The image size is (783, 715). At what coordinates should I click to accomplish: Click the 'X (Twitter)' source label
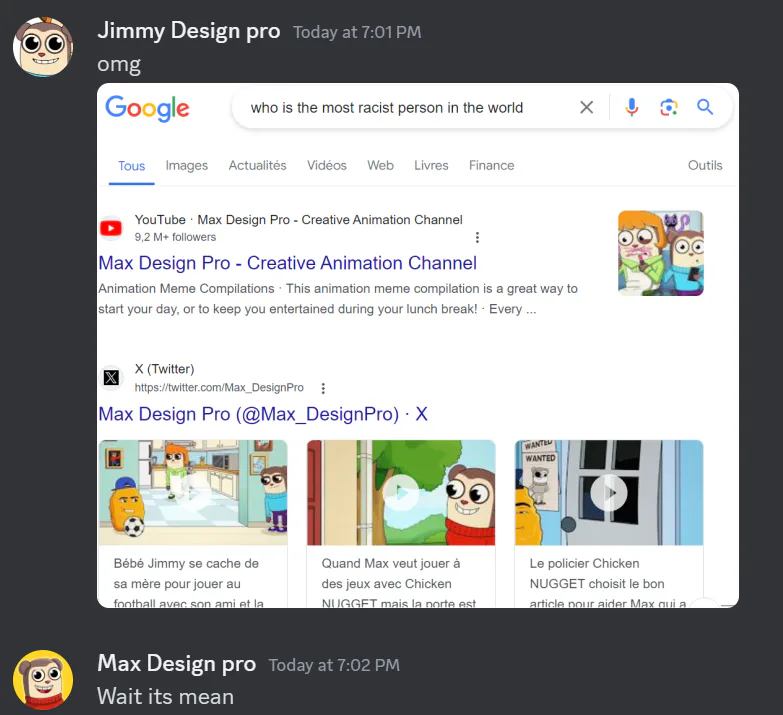164,369
